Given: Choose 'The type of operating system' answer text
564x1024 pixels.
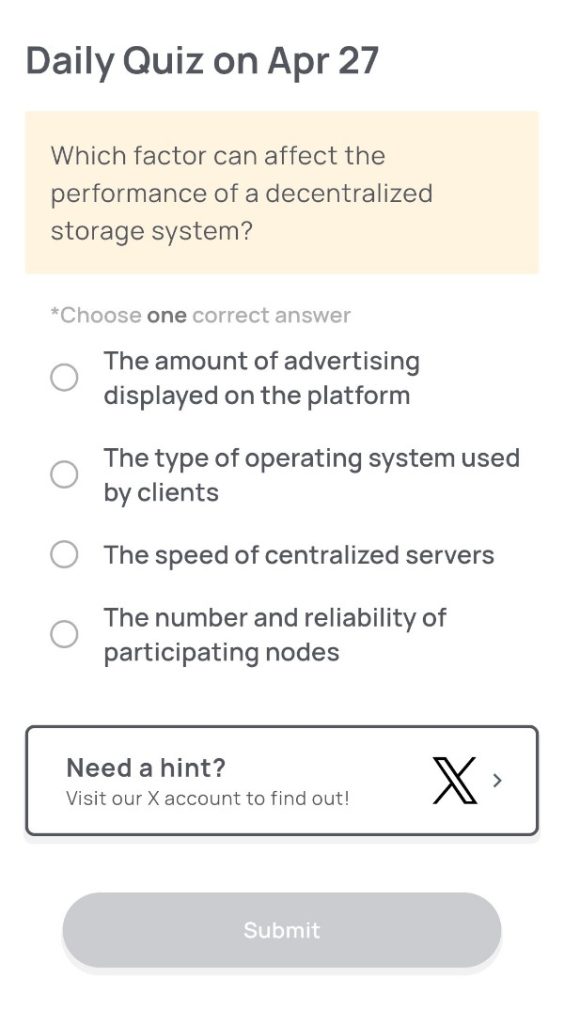Looking at the screenshot, I should pyautogui.click(x=311, y=475).
